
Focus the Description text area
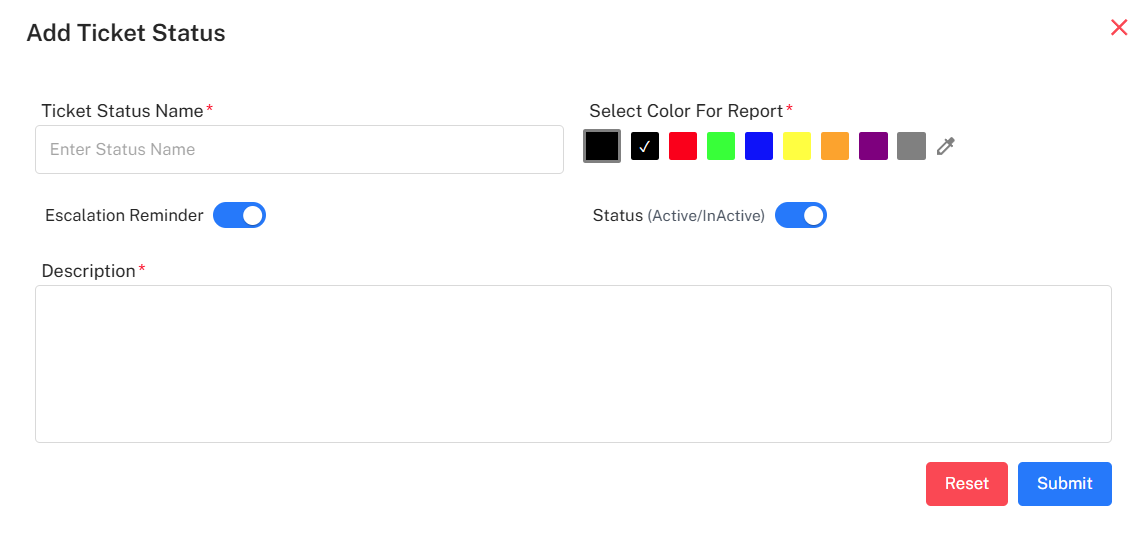(x=573, y=364)
